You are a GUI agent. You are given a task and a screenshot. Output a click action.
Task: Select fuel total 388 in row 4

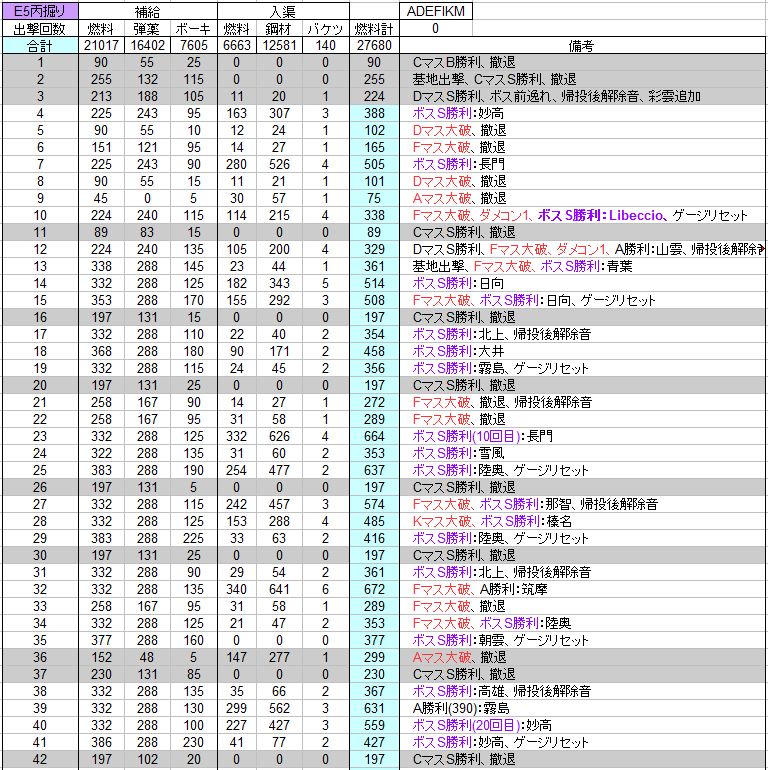pos(374,113)
